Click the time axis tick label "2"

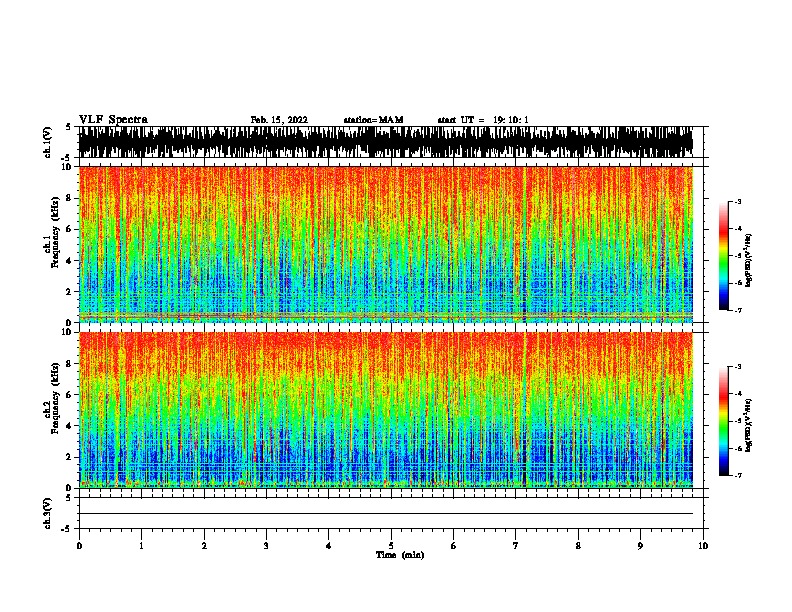coord(204,546)
